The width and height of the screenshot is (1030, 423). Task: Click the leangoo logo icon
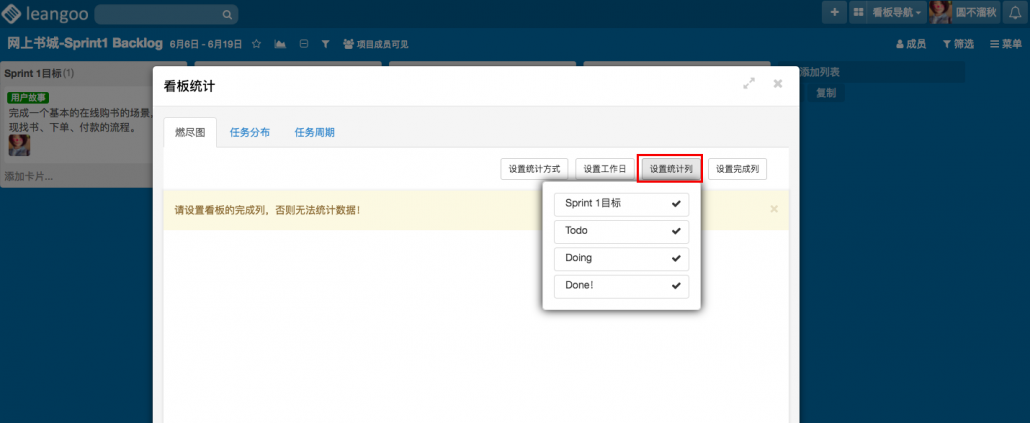15,14
